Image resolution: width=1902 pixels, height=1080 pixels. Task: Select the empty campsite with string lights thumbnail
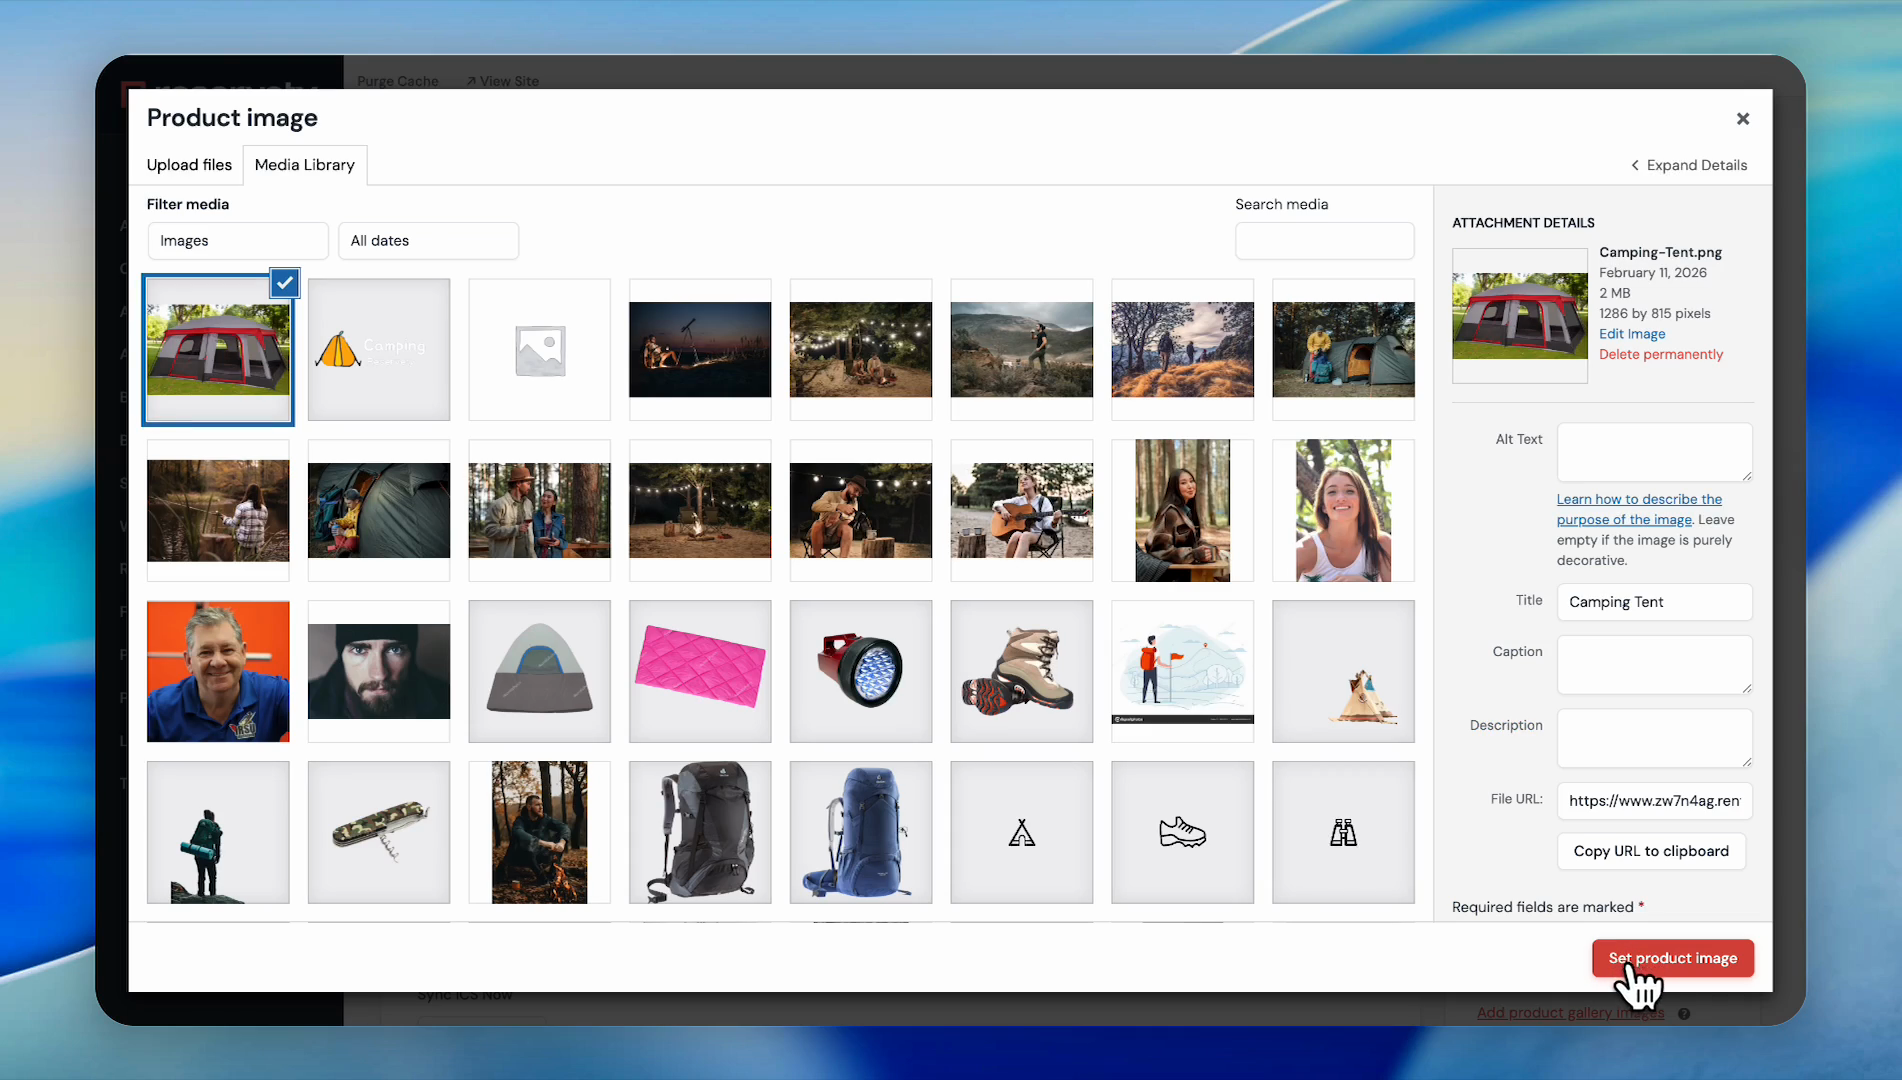[700, 511]
